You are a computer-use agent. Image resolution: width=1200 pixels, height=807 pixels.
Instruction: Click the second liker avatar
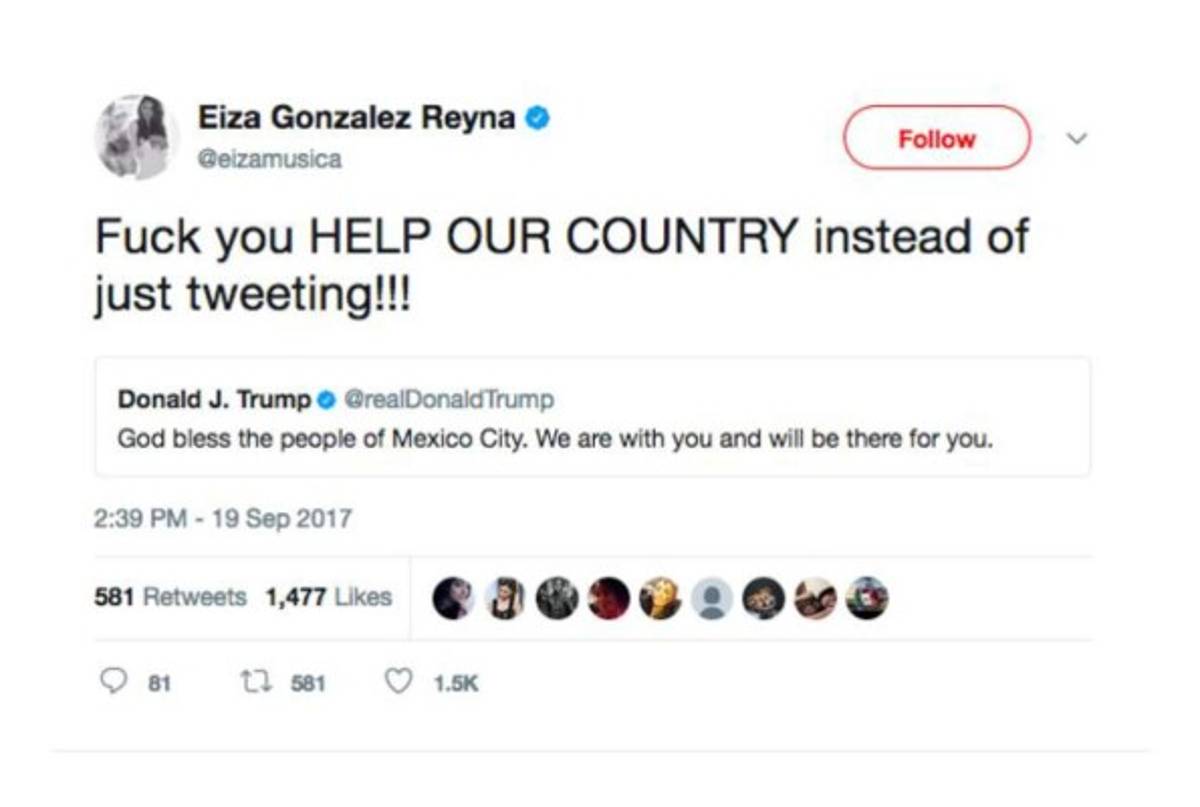[505, 598]
